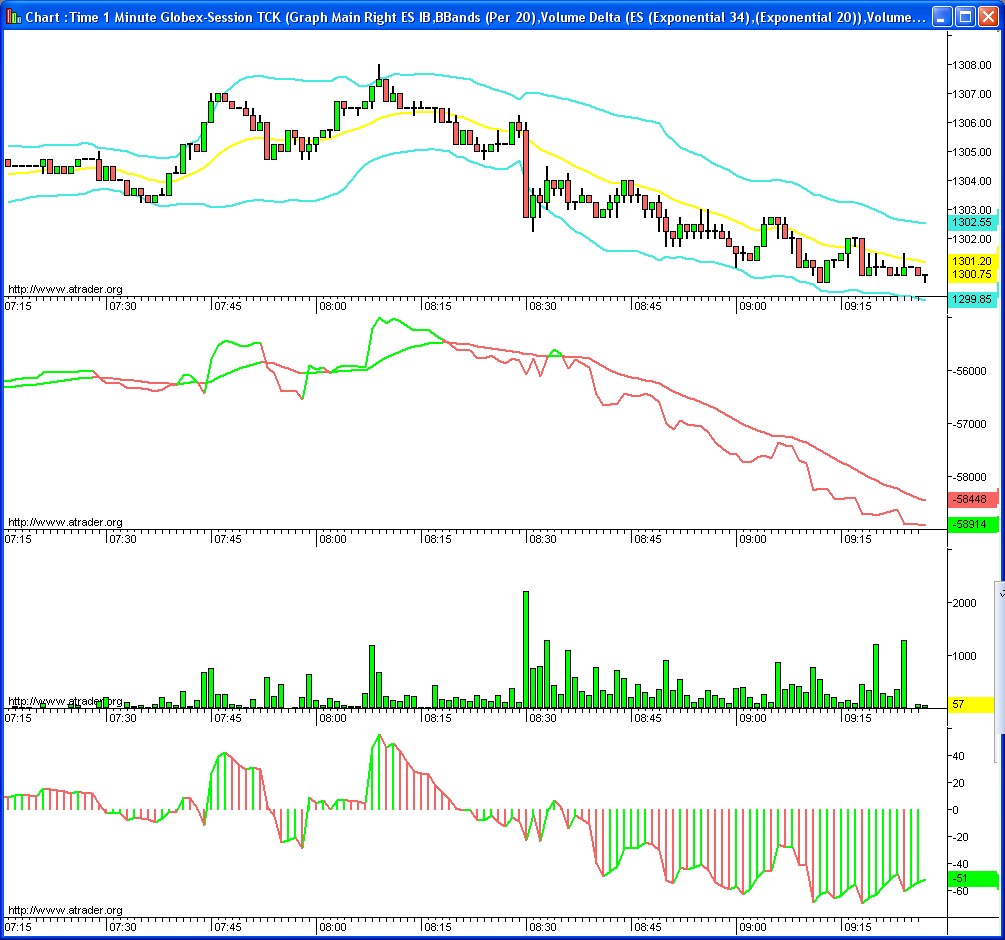Click the yellow 57 volume value label
This screenshot has width=1005, height=940.
(972, 704)
